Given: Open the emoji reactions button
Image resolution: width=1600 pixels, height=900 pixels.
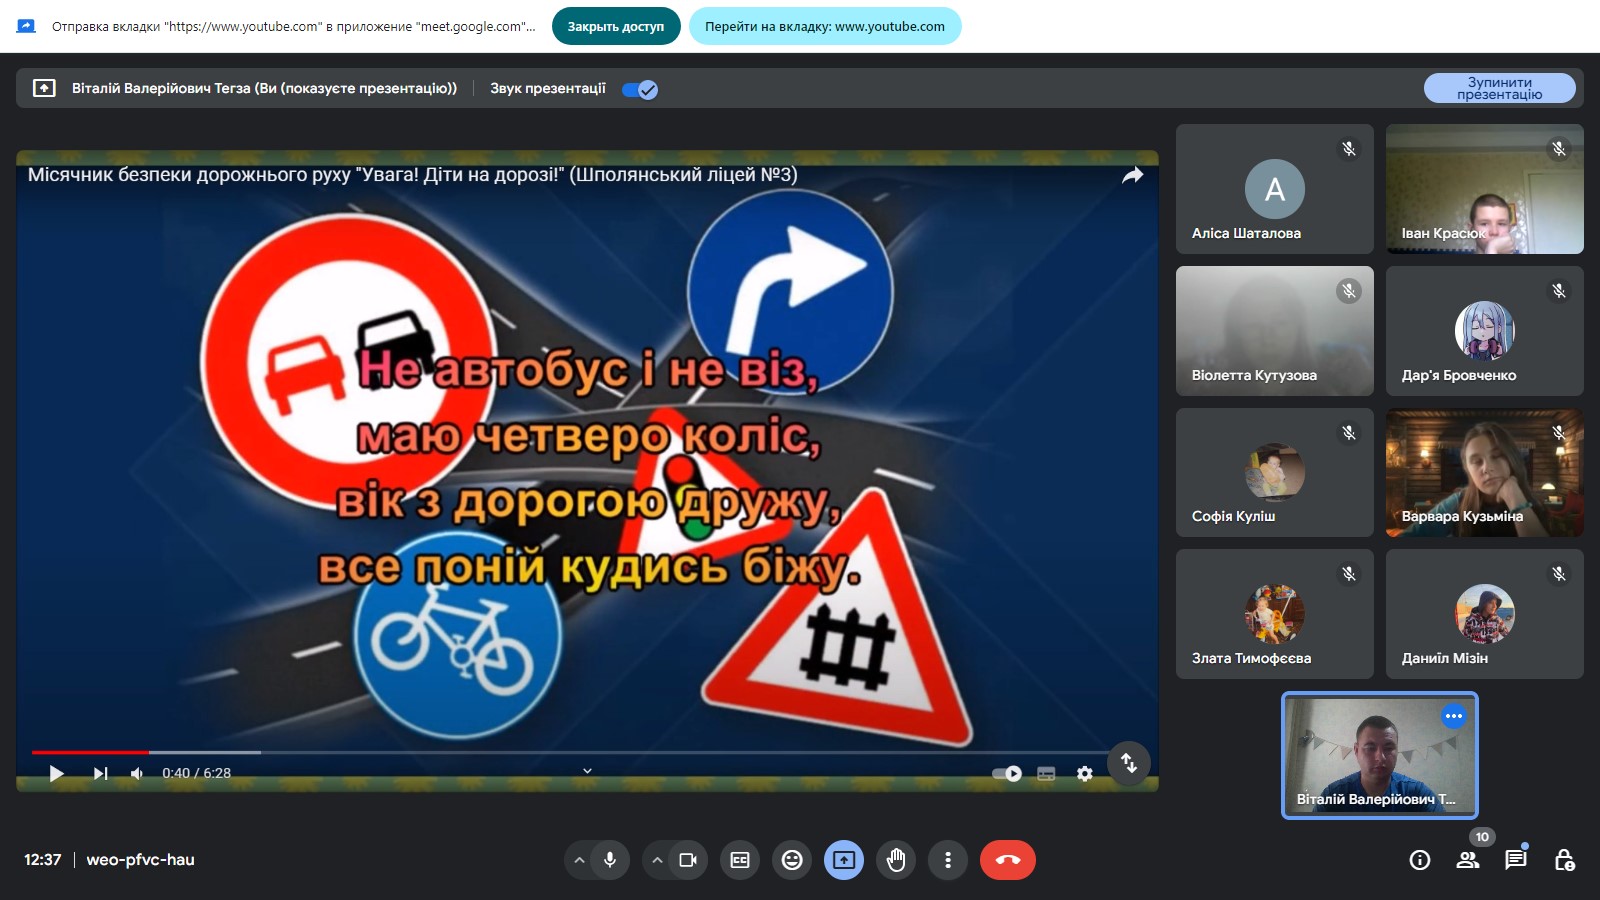Looking at the screenshot, I should (792, 860).
